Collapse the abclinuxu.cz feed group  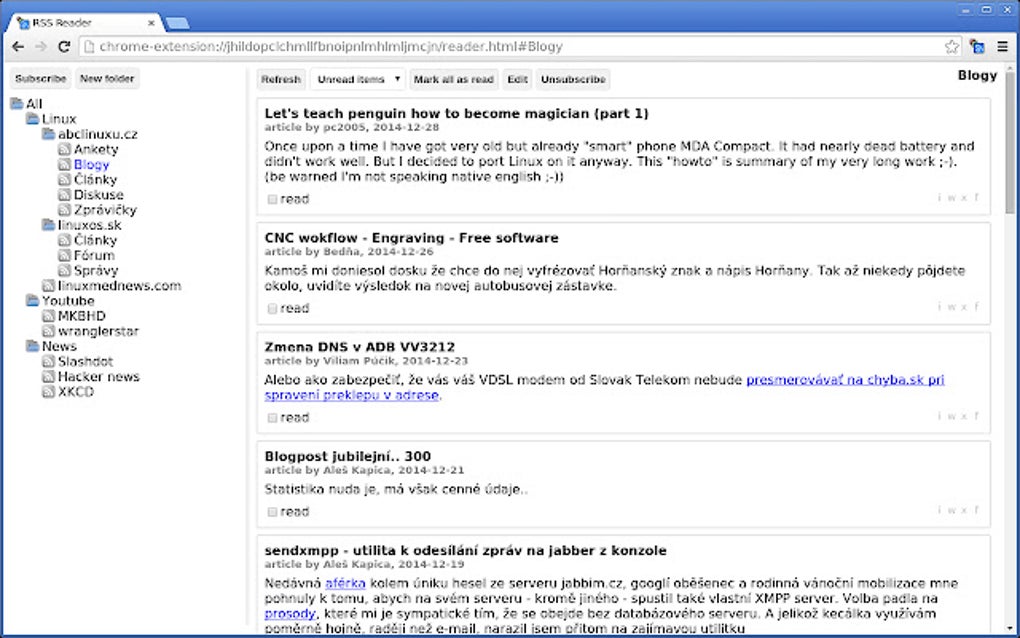point(49,133)
